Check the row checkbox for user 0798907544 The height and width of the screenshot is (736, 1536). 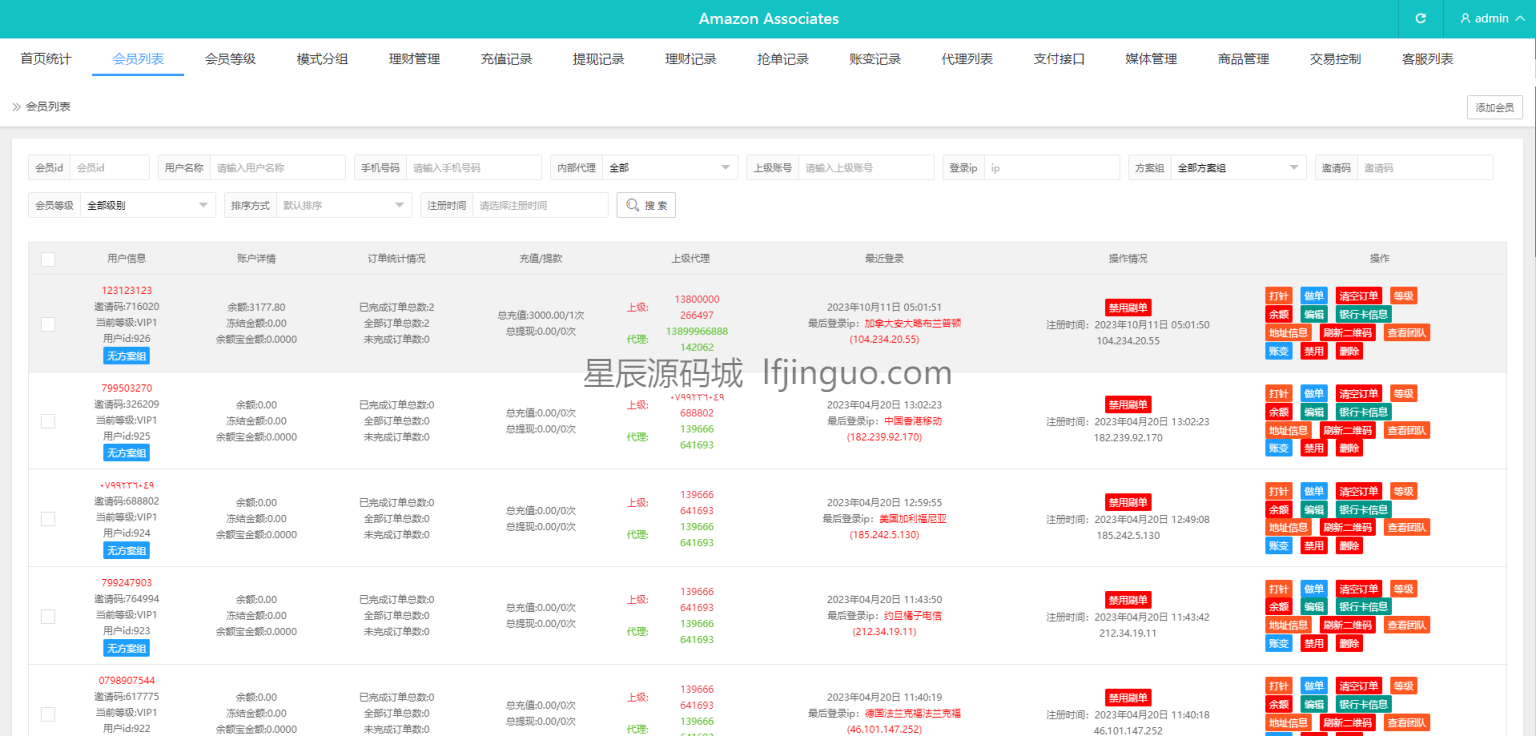[48, 714]
